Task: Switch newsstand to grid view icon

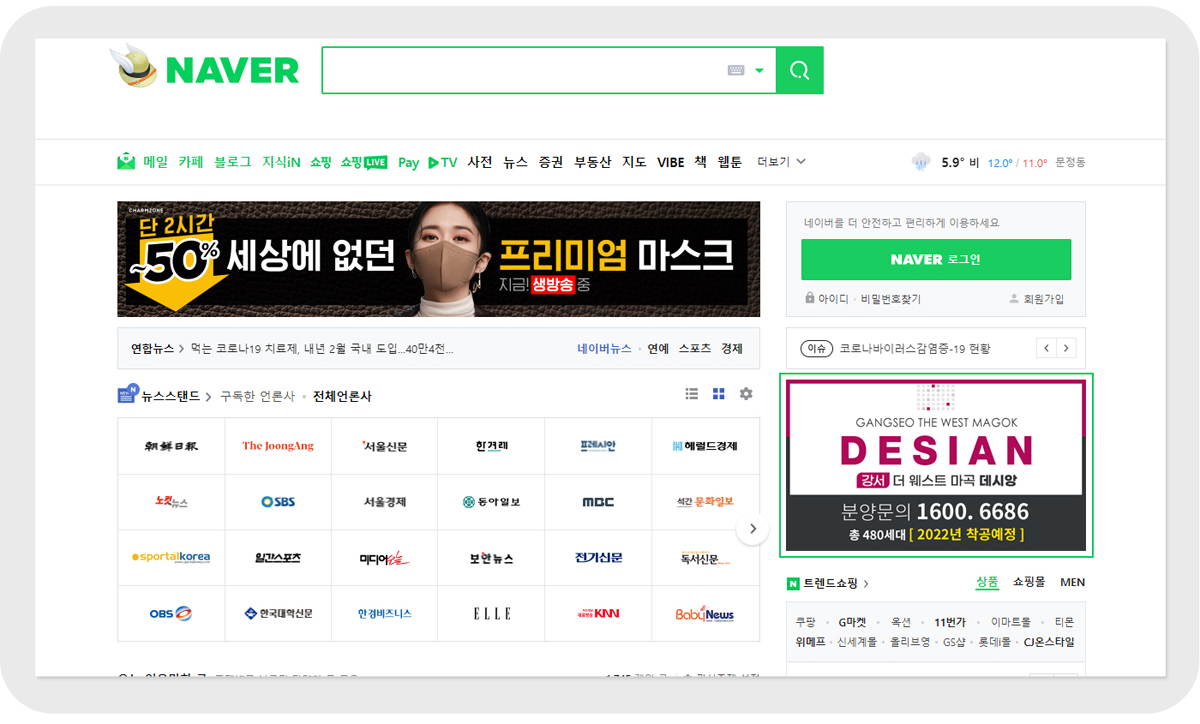Action: [718, 394]
